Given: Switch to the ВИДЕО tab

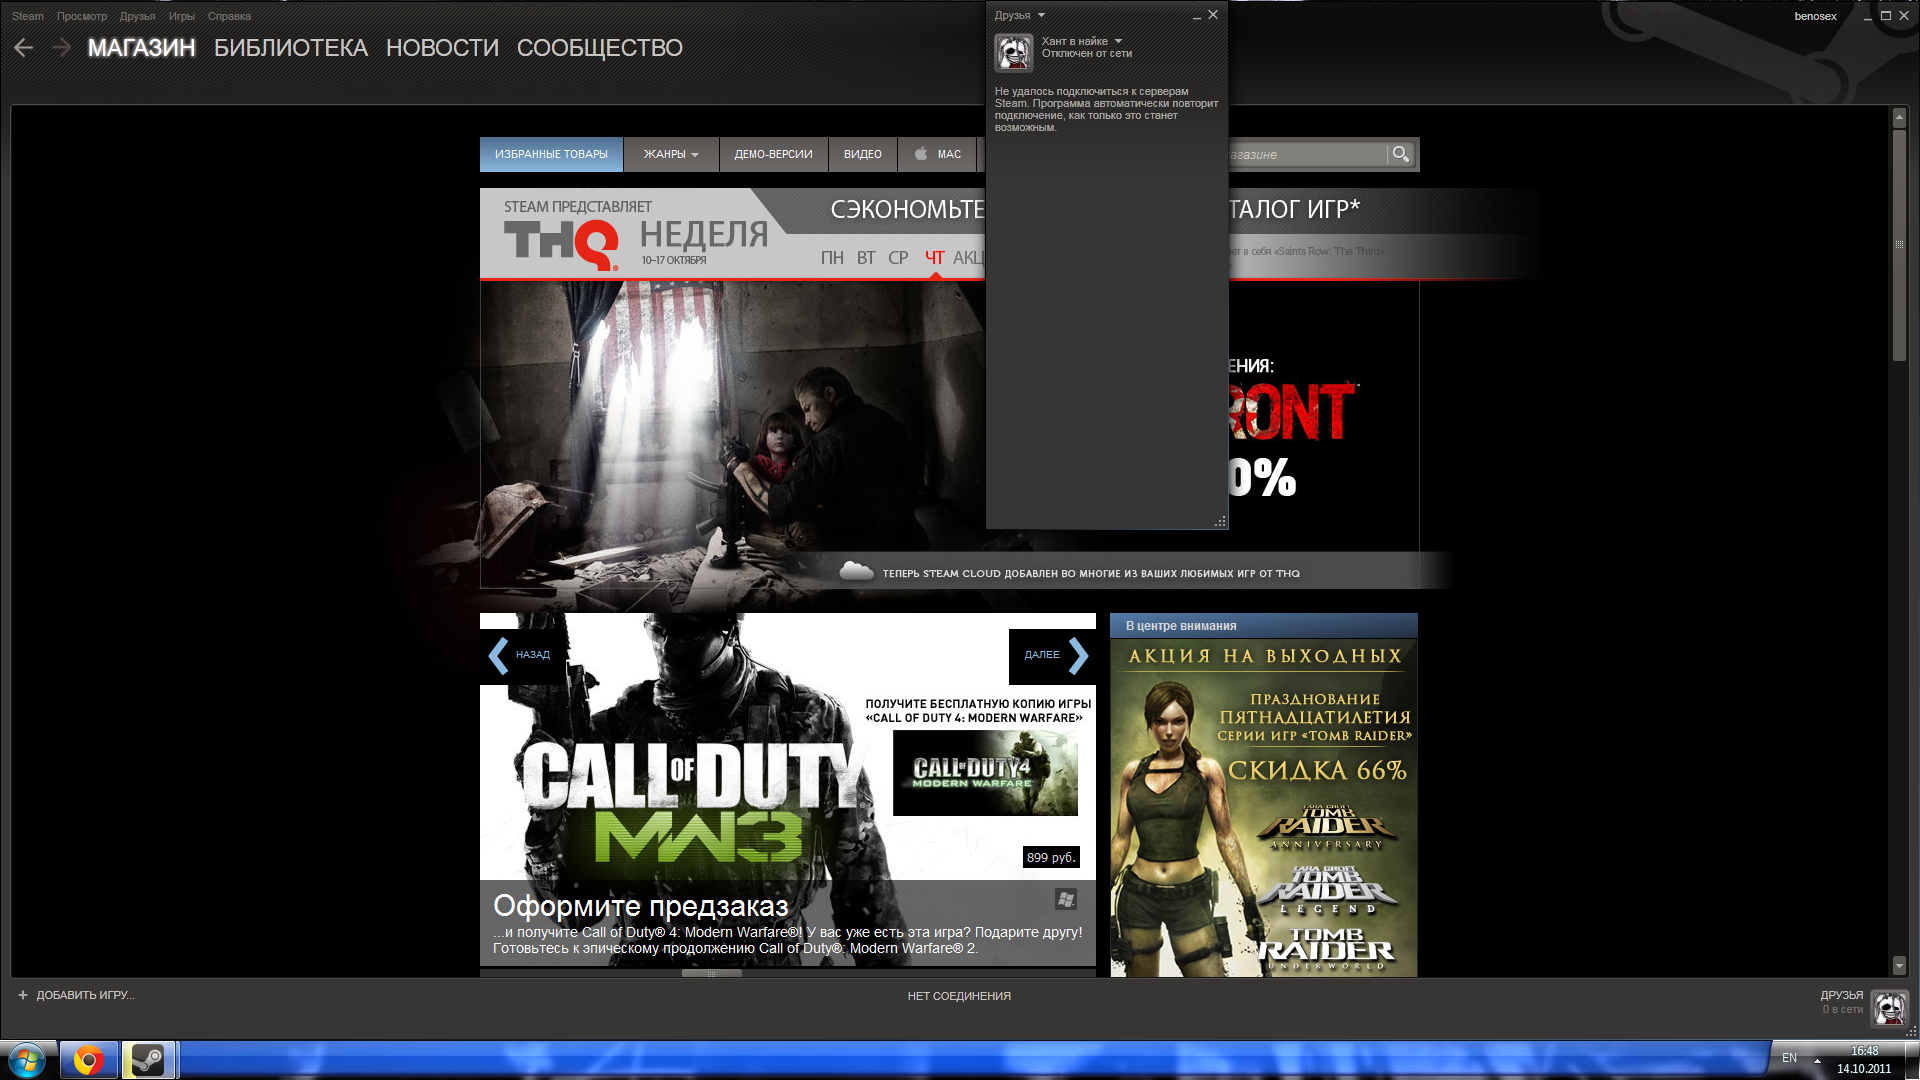Looking at the screenshot, I should tap(863, 154).
